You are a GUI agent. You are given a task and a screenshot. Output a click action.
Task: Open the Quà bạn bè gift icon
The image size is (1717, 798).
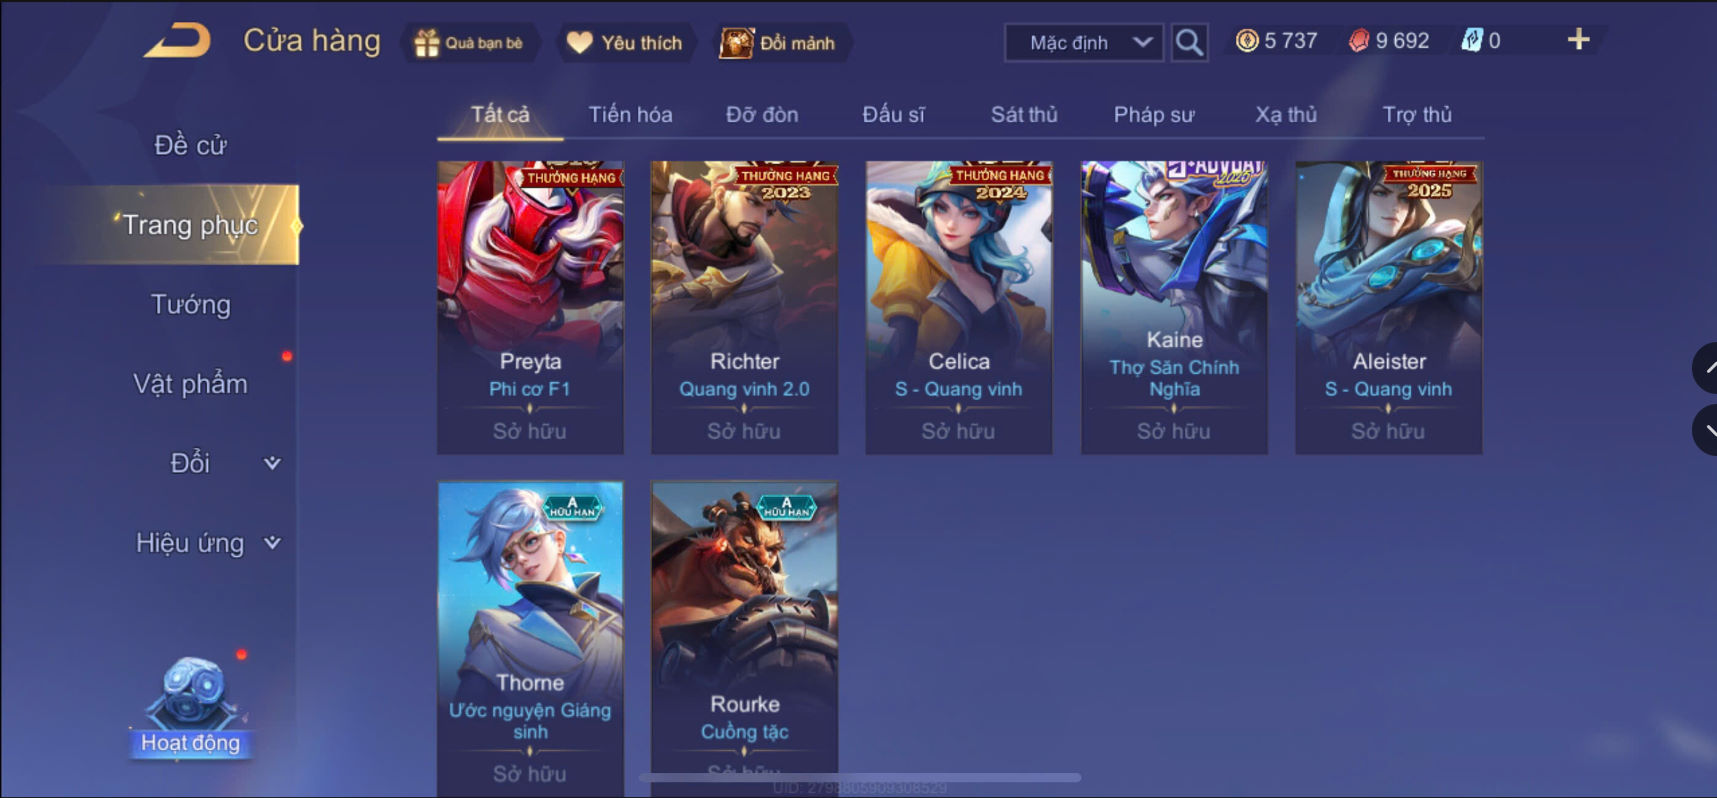(427, 43)
